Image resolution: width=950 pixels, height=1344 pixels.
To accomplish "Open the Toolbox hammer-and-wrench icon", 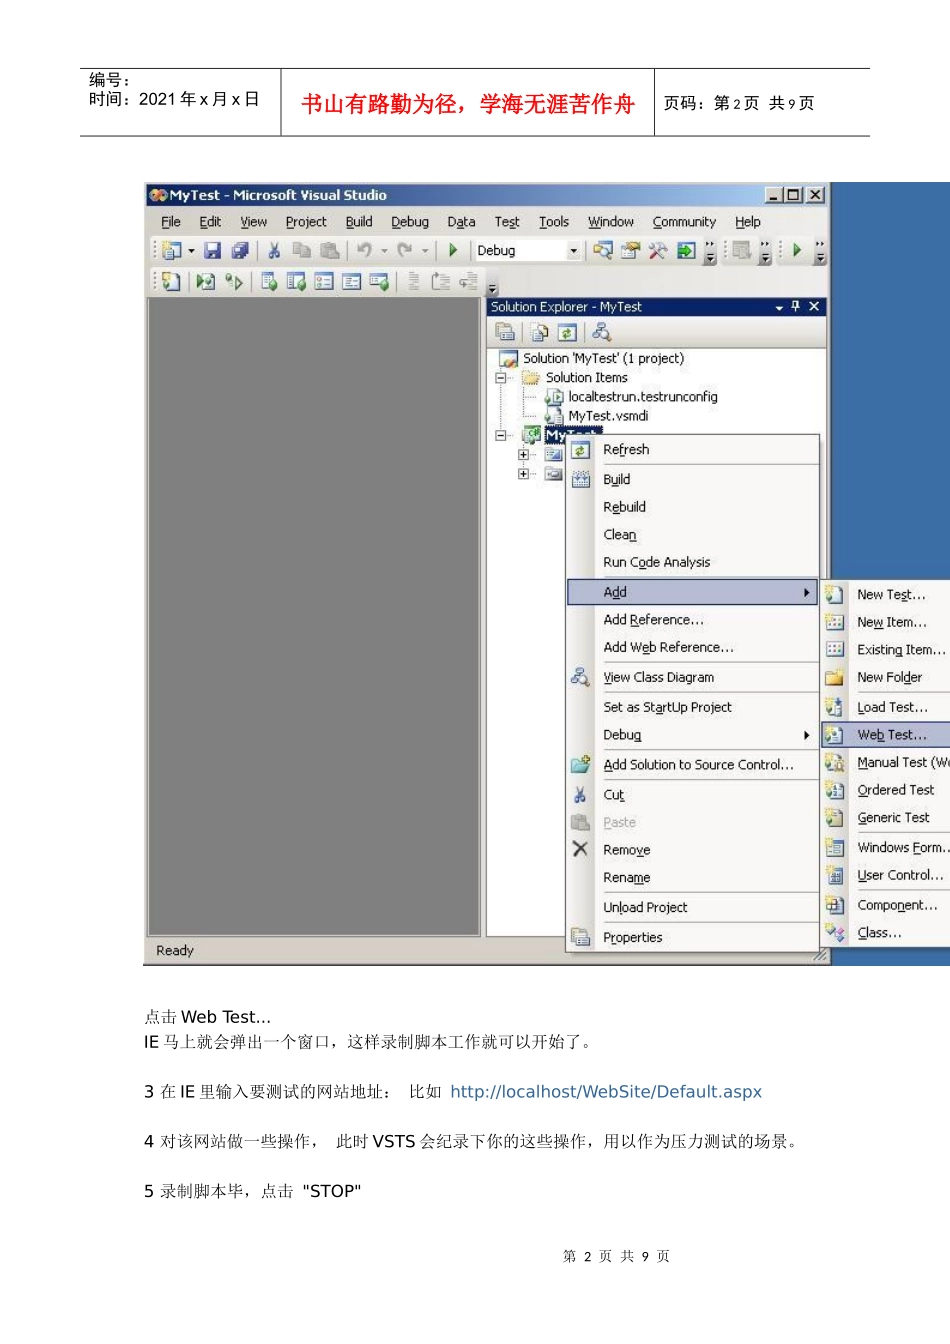I will coord(657,250).
